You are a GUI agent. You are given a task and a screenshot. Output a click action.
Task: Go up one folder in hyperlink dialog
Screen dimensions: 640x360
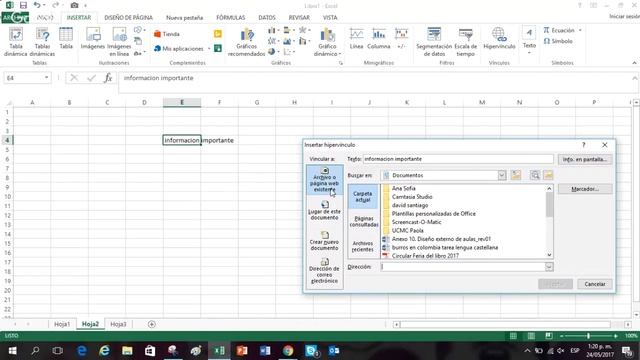point(516,175)
